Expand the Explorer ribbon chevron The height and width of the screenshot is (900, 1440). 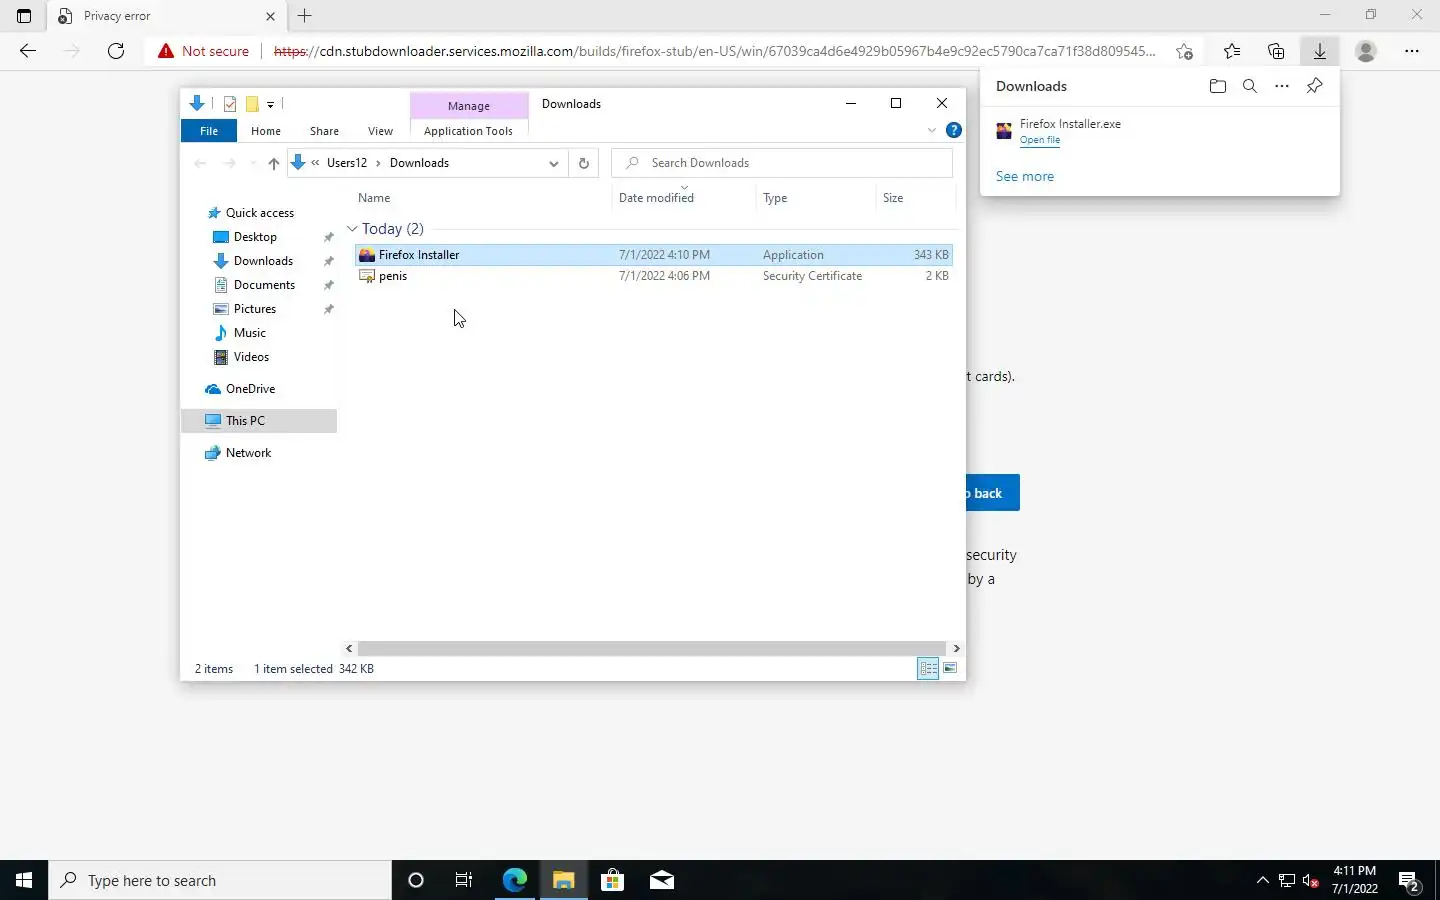click(x=932, y=130)
